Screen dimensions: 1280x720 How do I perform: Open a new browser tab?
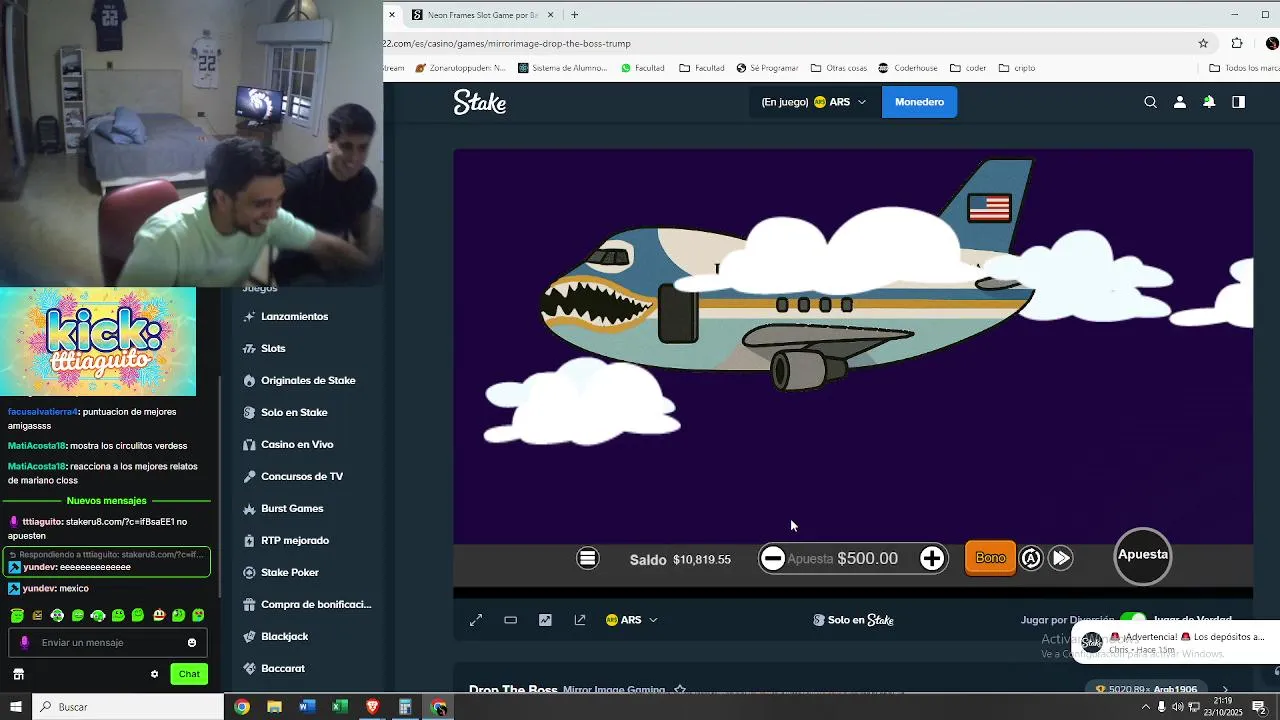tap(574, 15)
